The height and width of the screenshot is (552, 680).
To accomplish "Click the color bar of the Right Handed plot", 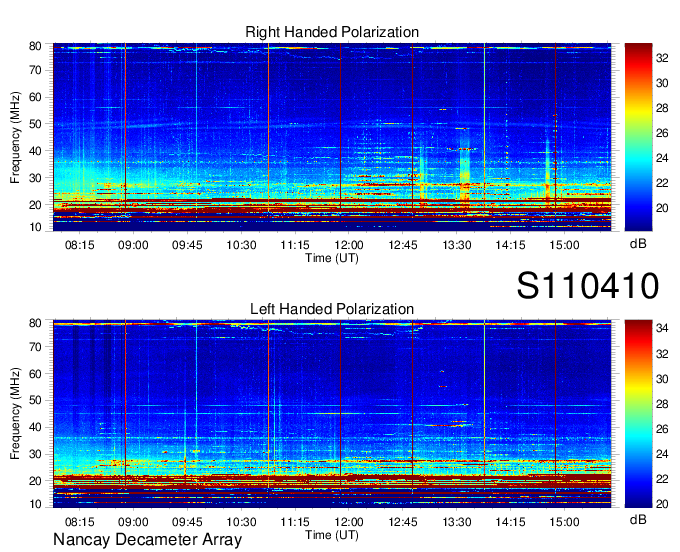I will [638, 137].
